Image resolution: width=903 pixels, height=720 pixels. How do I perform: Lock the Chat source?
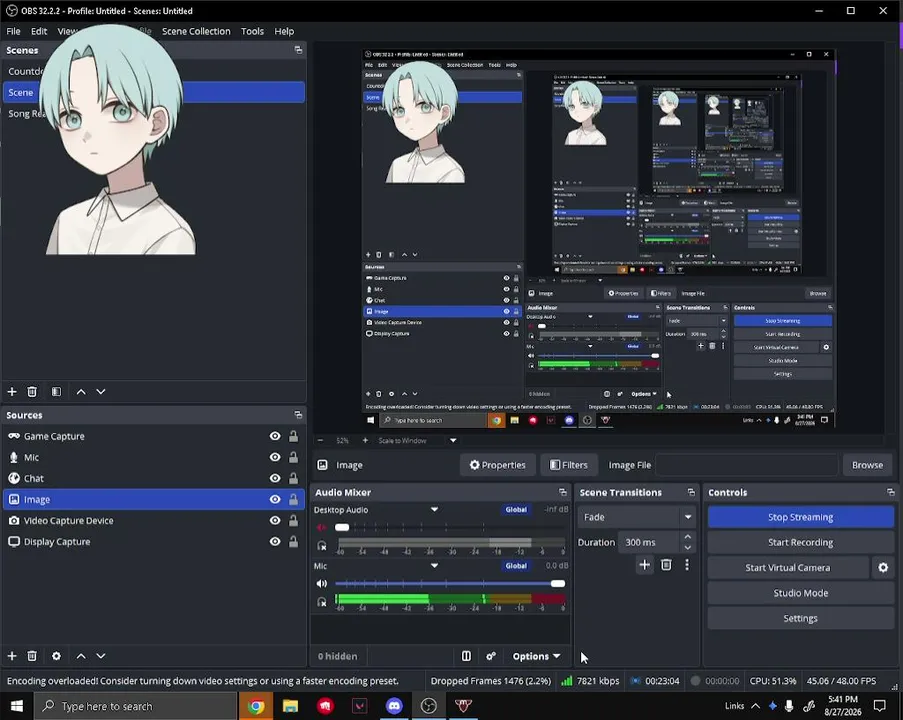click(x=294, y=478)
